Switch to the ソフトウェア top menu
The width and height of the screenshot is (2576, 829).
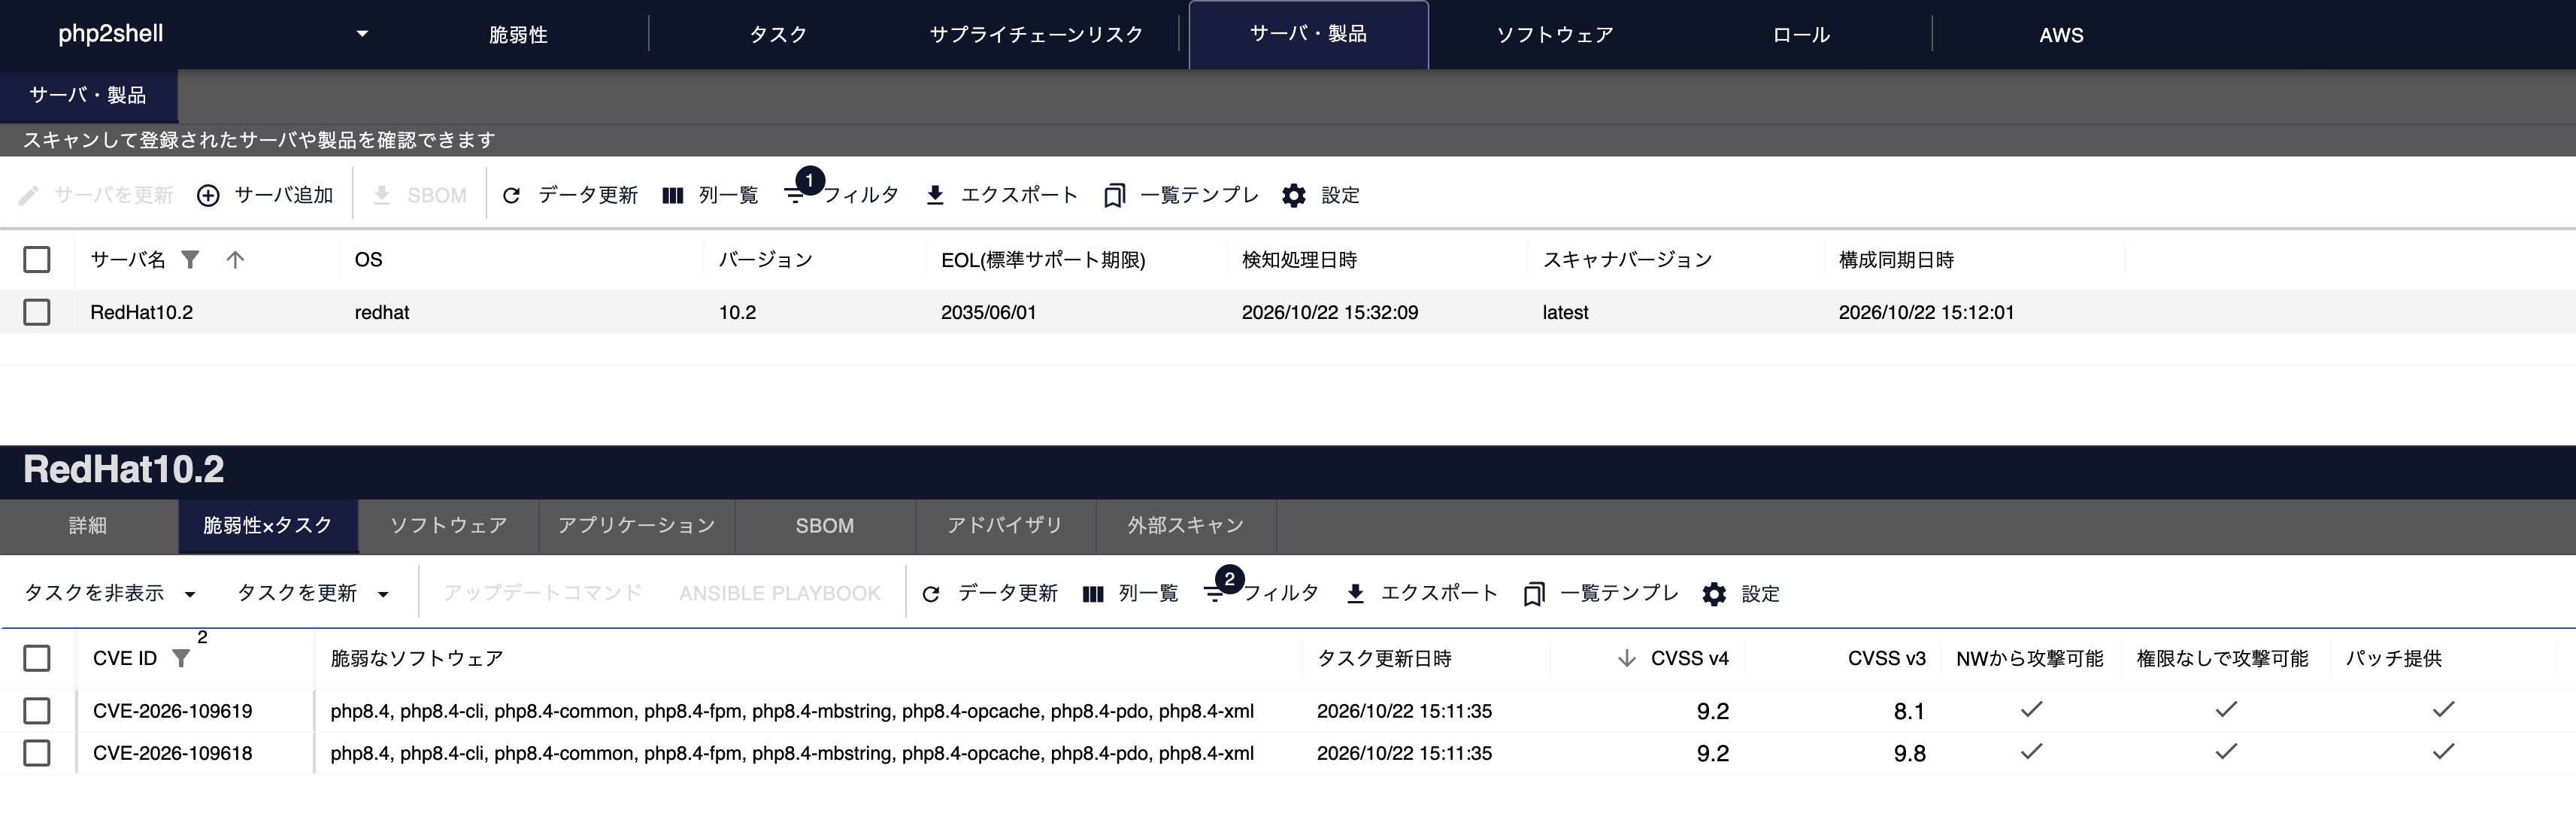point(1555,34)
